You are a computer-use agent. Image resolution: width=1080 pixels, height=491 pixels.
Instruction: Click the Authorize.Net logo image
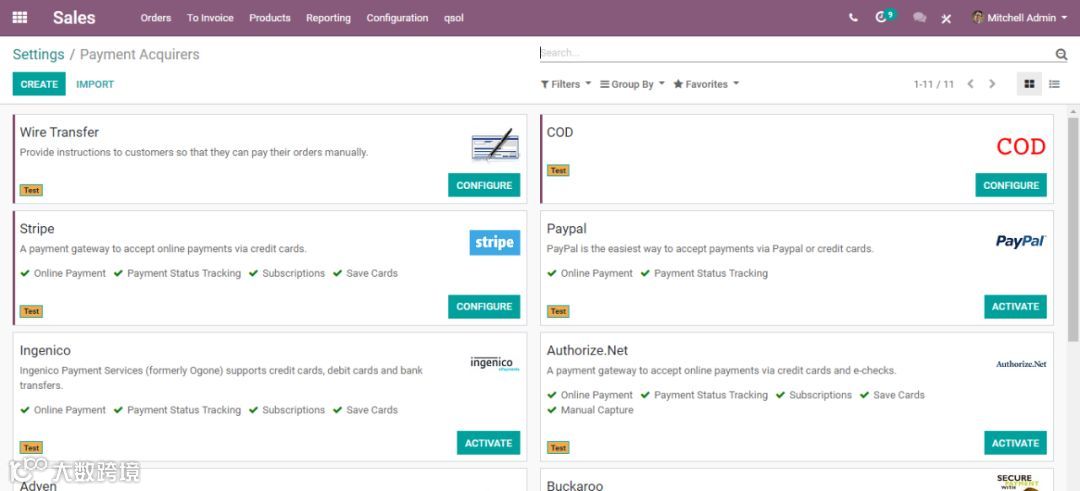click(1021, 364)
